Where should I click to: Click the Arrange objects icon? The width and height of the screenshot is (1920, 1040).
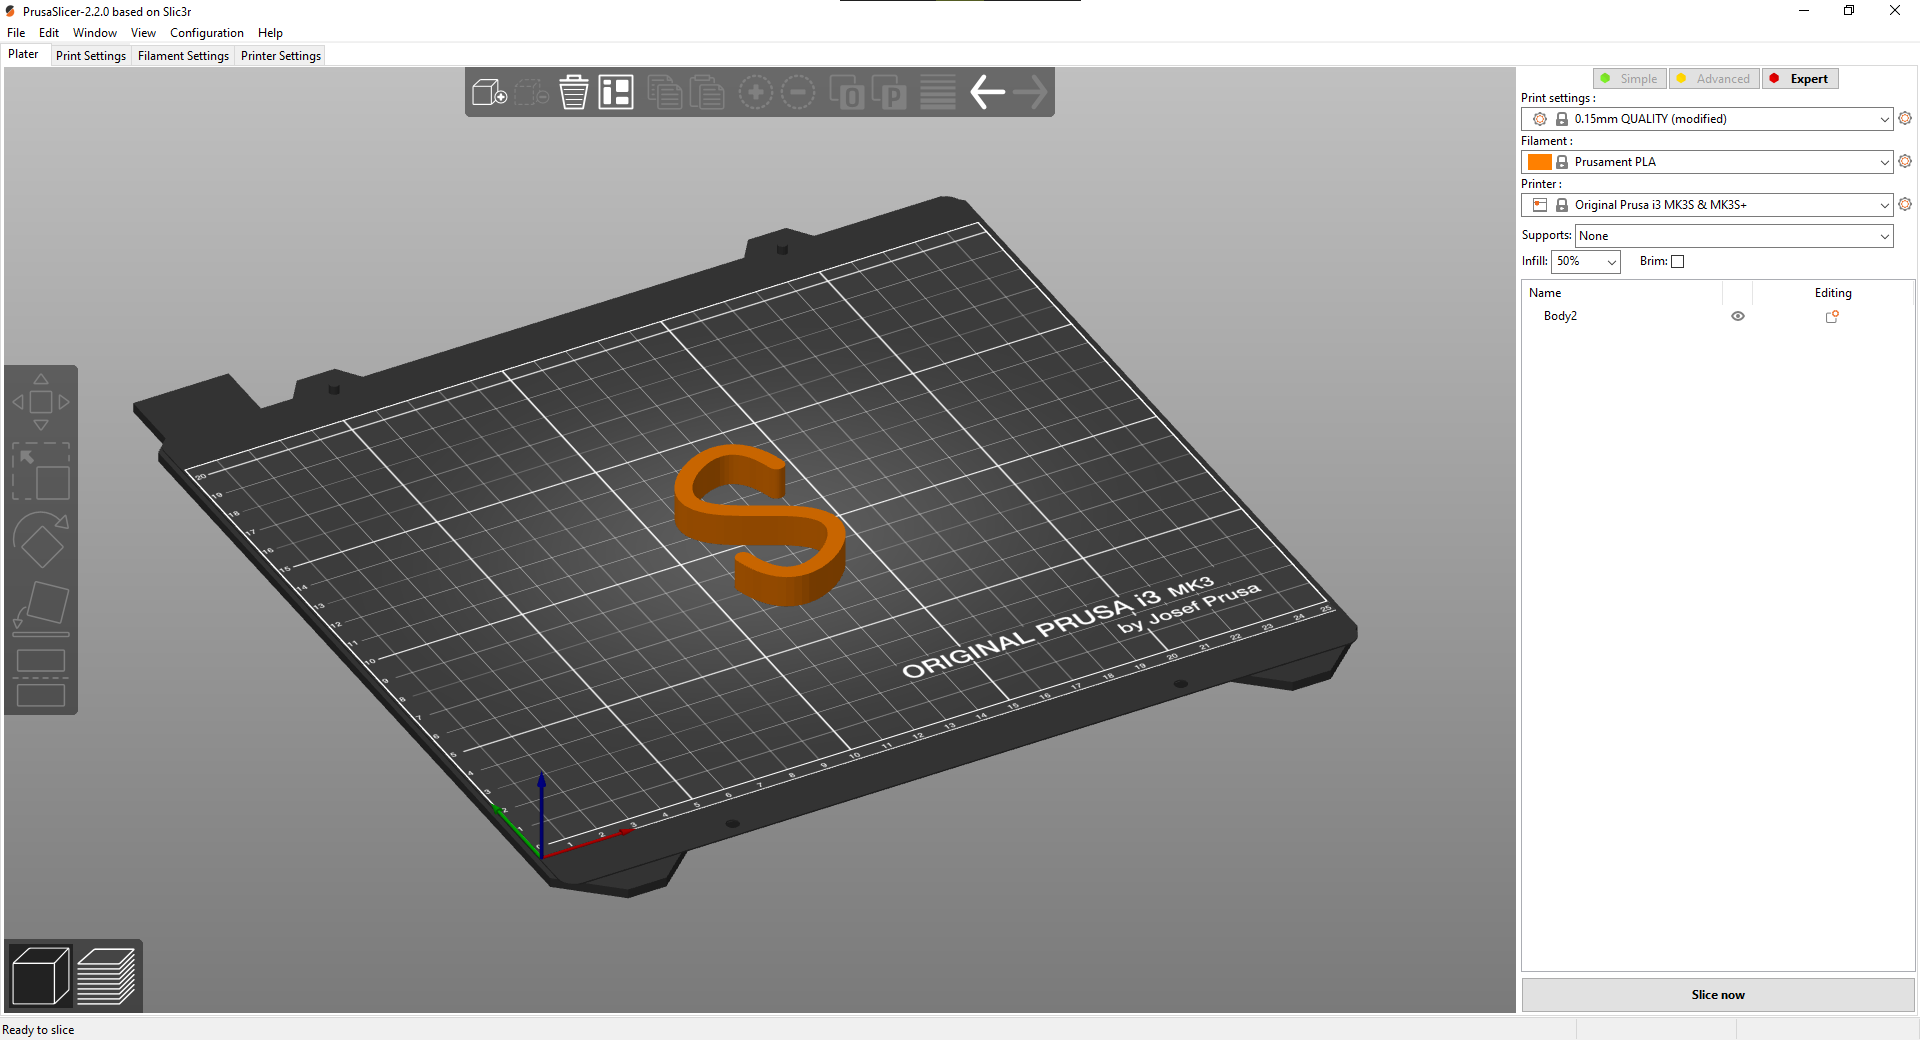coord(616,93)
